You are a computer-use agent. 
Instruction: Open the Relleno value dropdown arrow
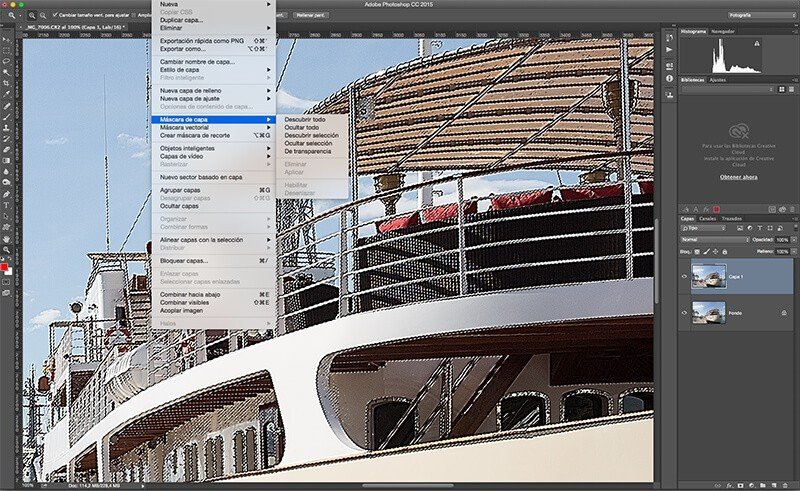pyautogui.click(x=794, y=252)
